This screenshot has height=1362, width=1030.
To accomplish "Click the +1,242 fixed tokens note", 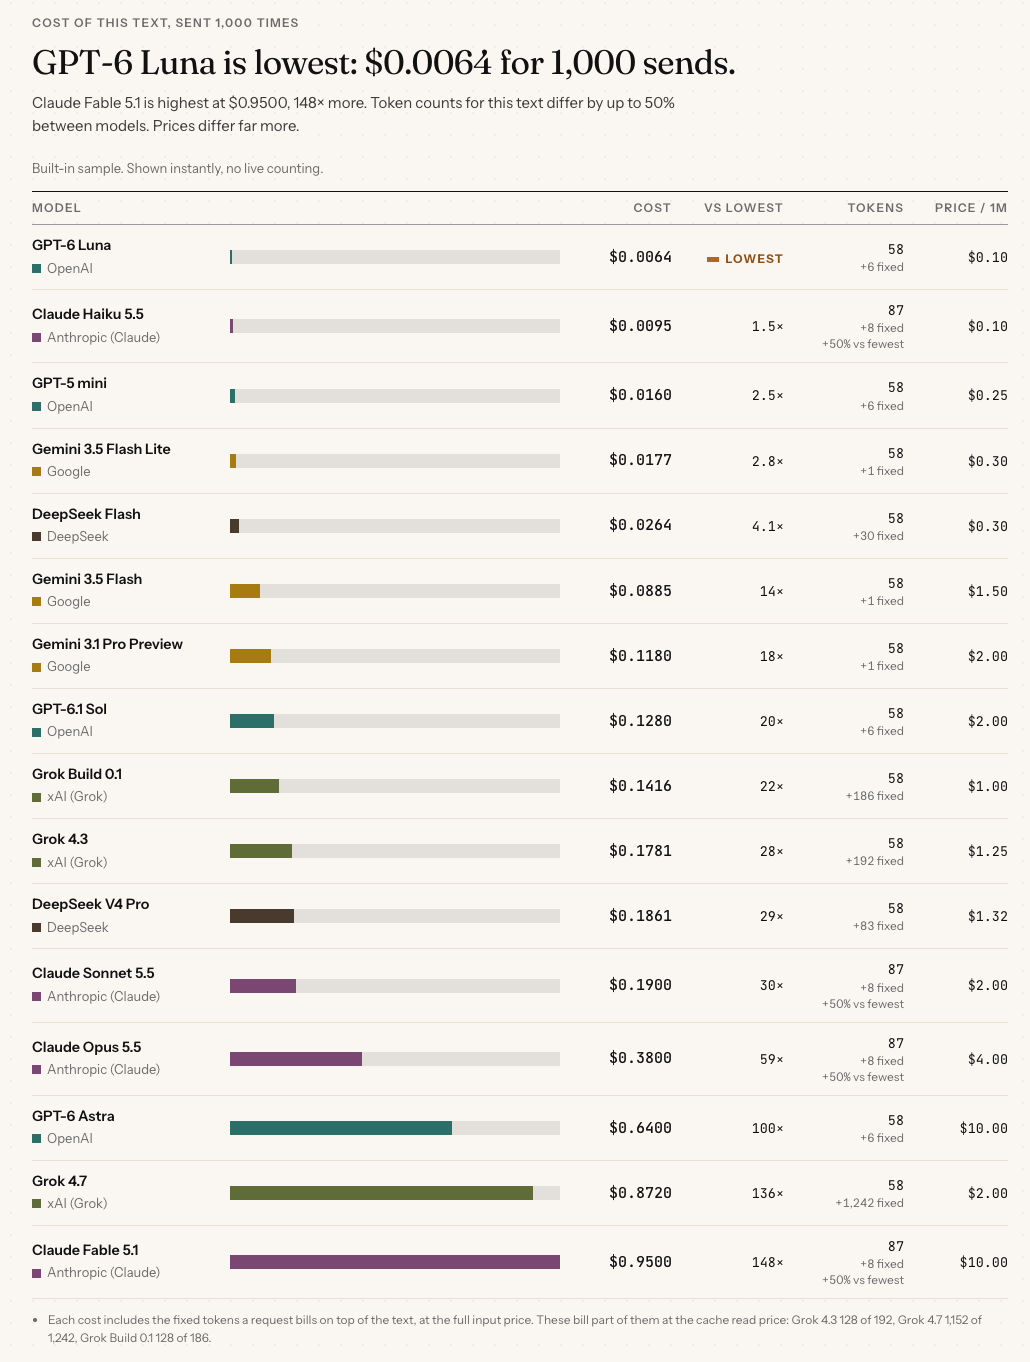I will click(x=869, y=1203).
